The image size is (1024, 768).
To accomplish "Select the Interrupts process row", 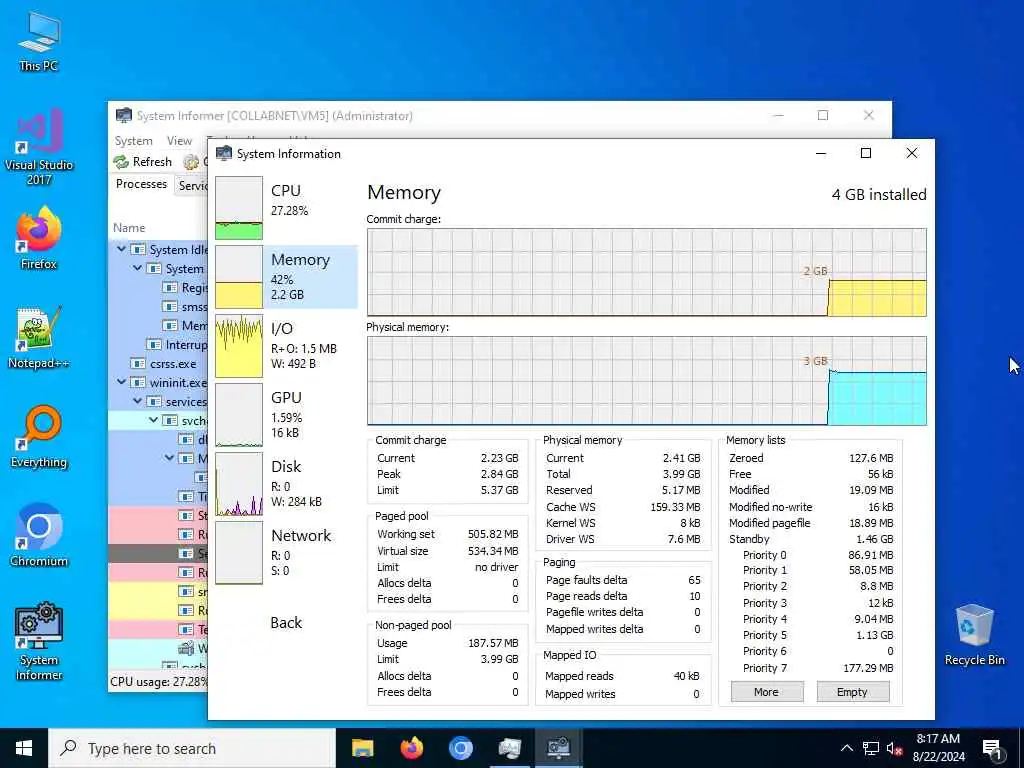I will [158, 344].
